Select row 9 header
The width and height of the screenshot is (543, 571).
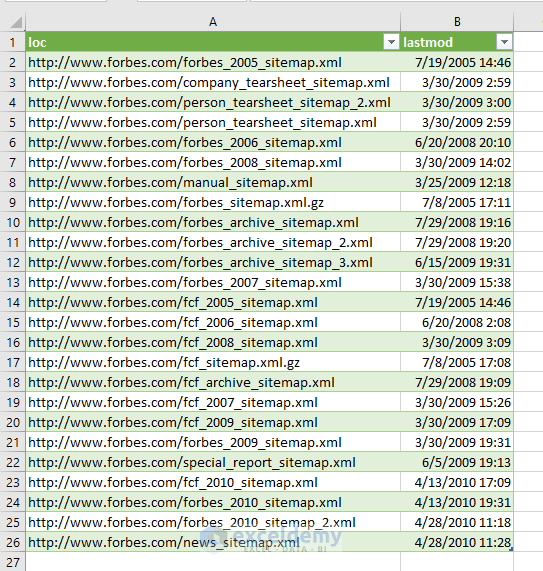(x=13, y=202)
